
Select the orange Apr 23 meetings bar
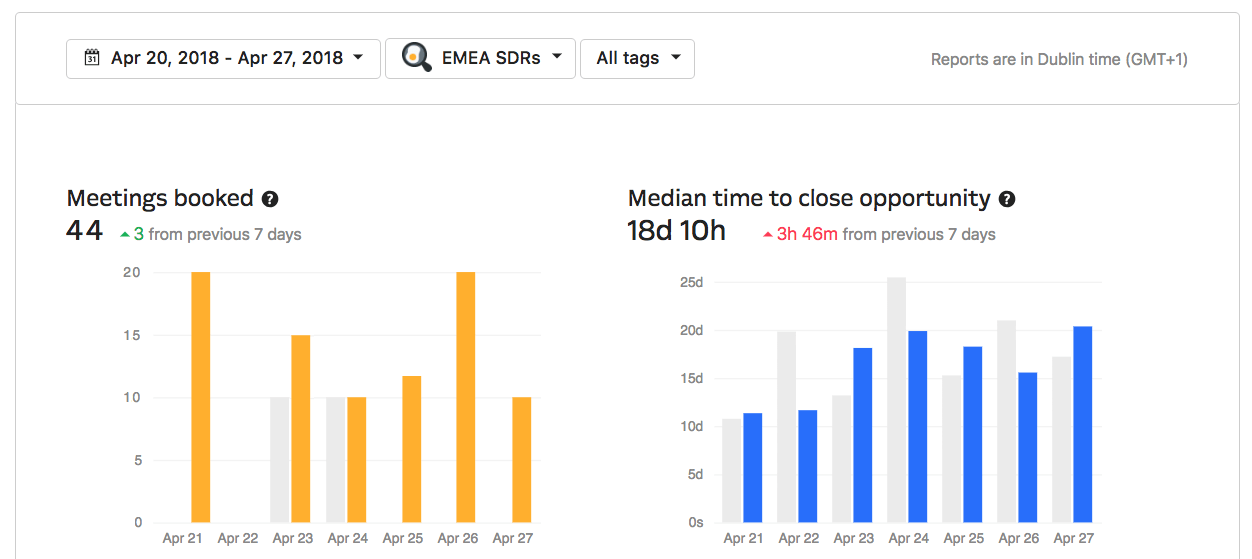pyautogui.click(x=301, y=428)
